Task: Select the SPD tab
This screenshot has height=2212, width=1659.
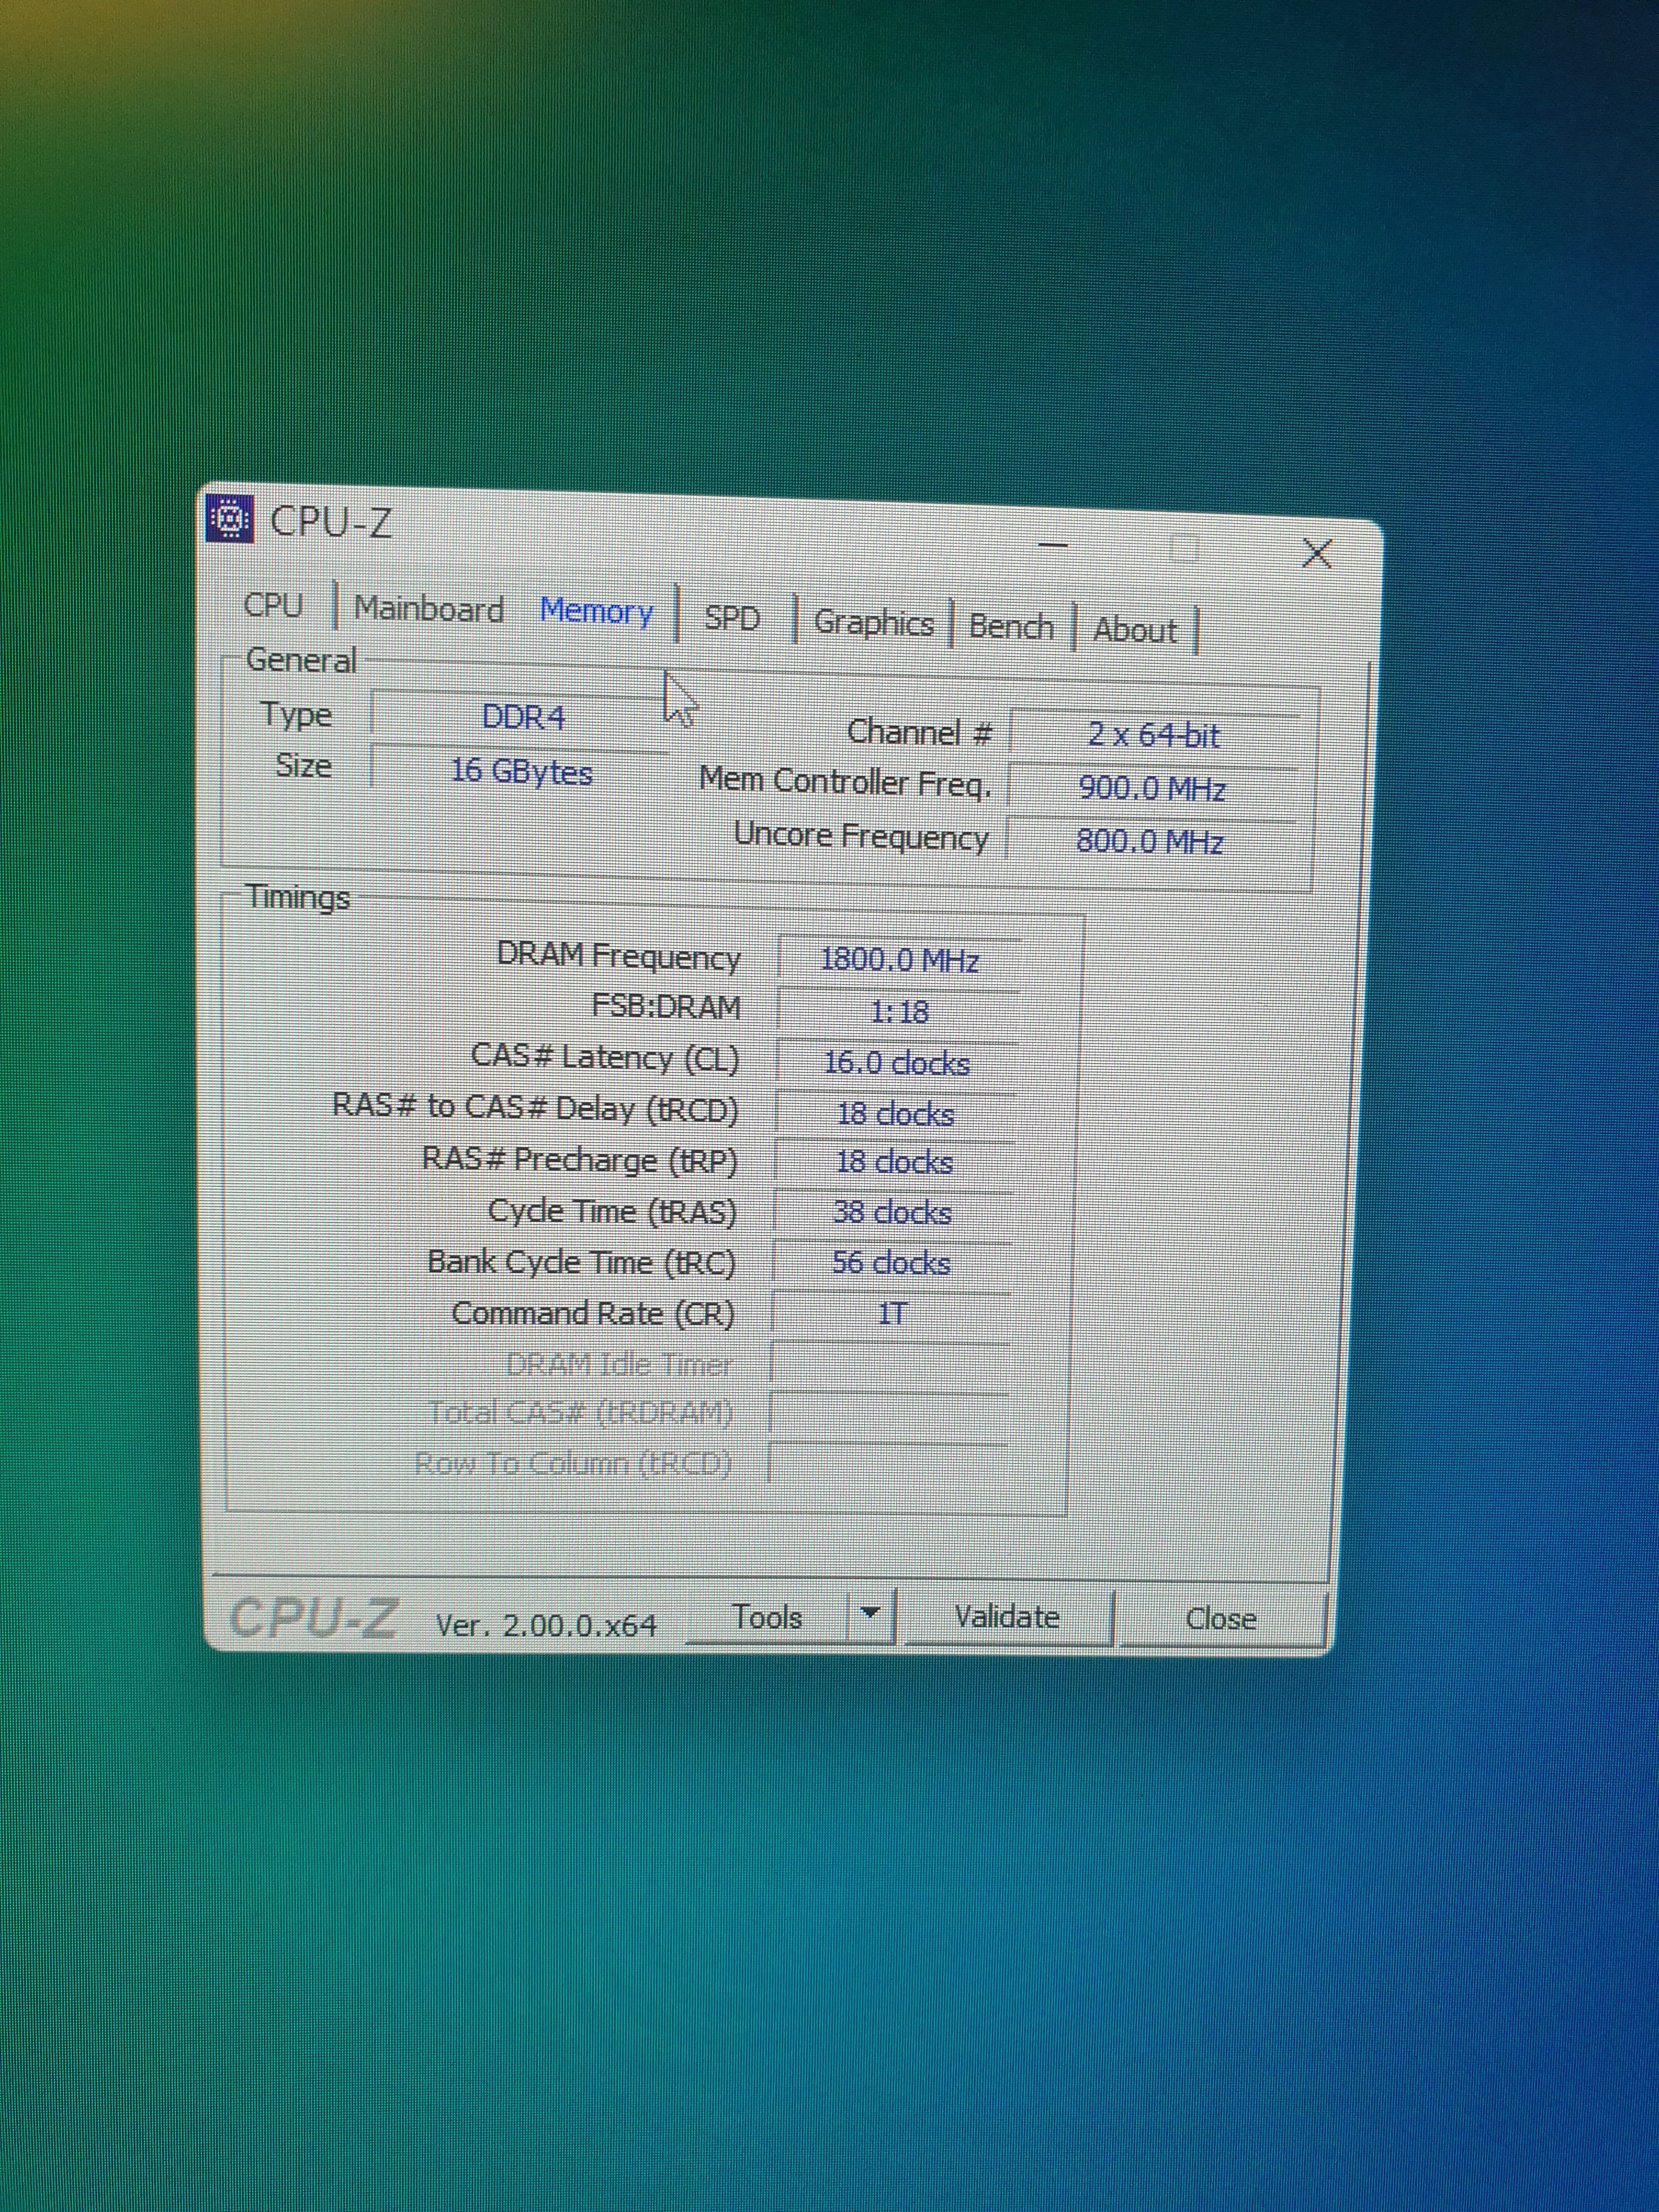Action: (x=732, y=618)
